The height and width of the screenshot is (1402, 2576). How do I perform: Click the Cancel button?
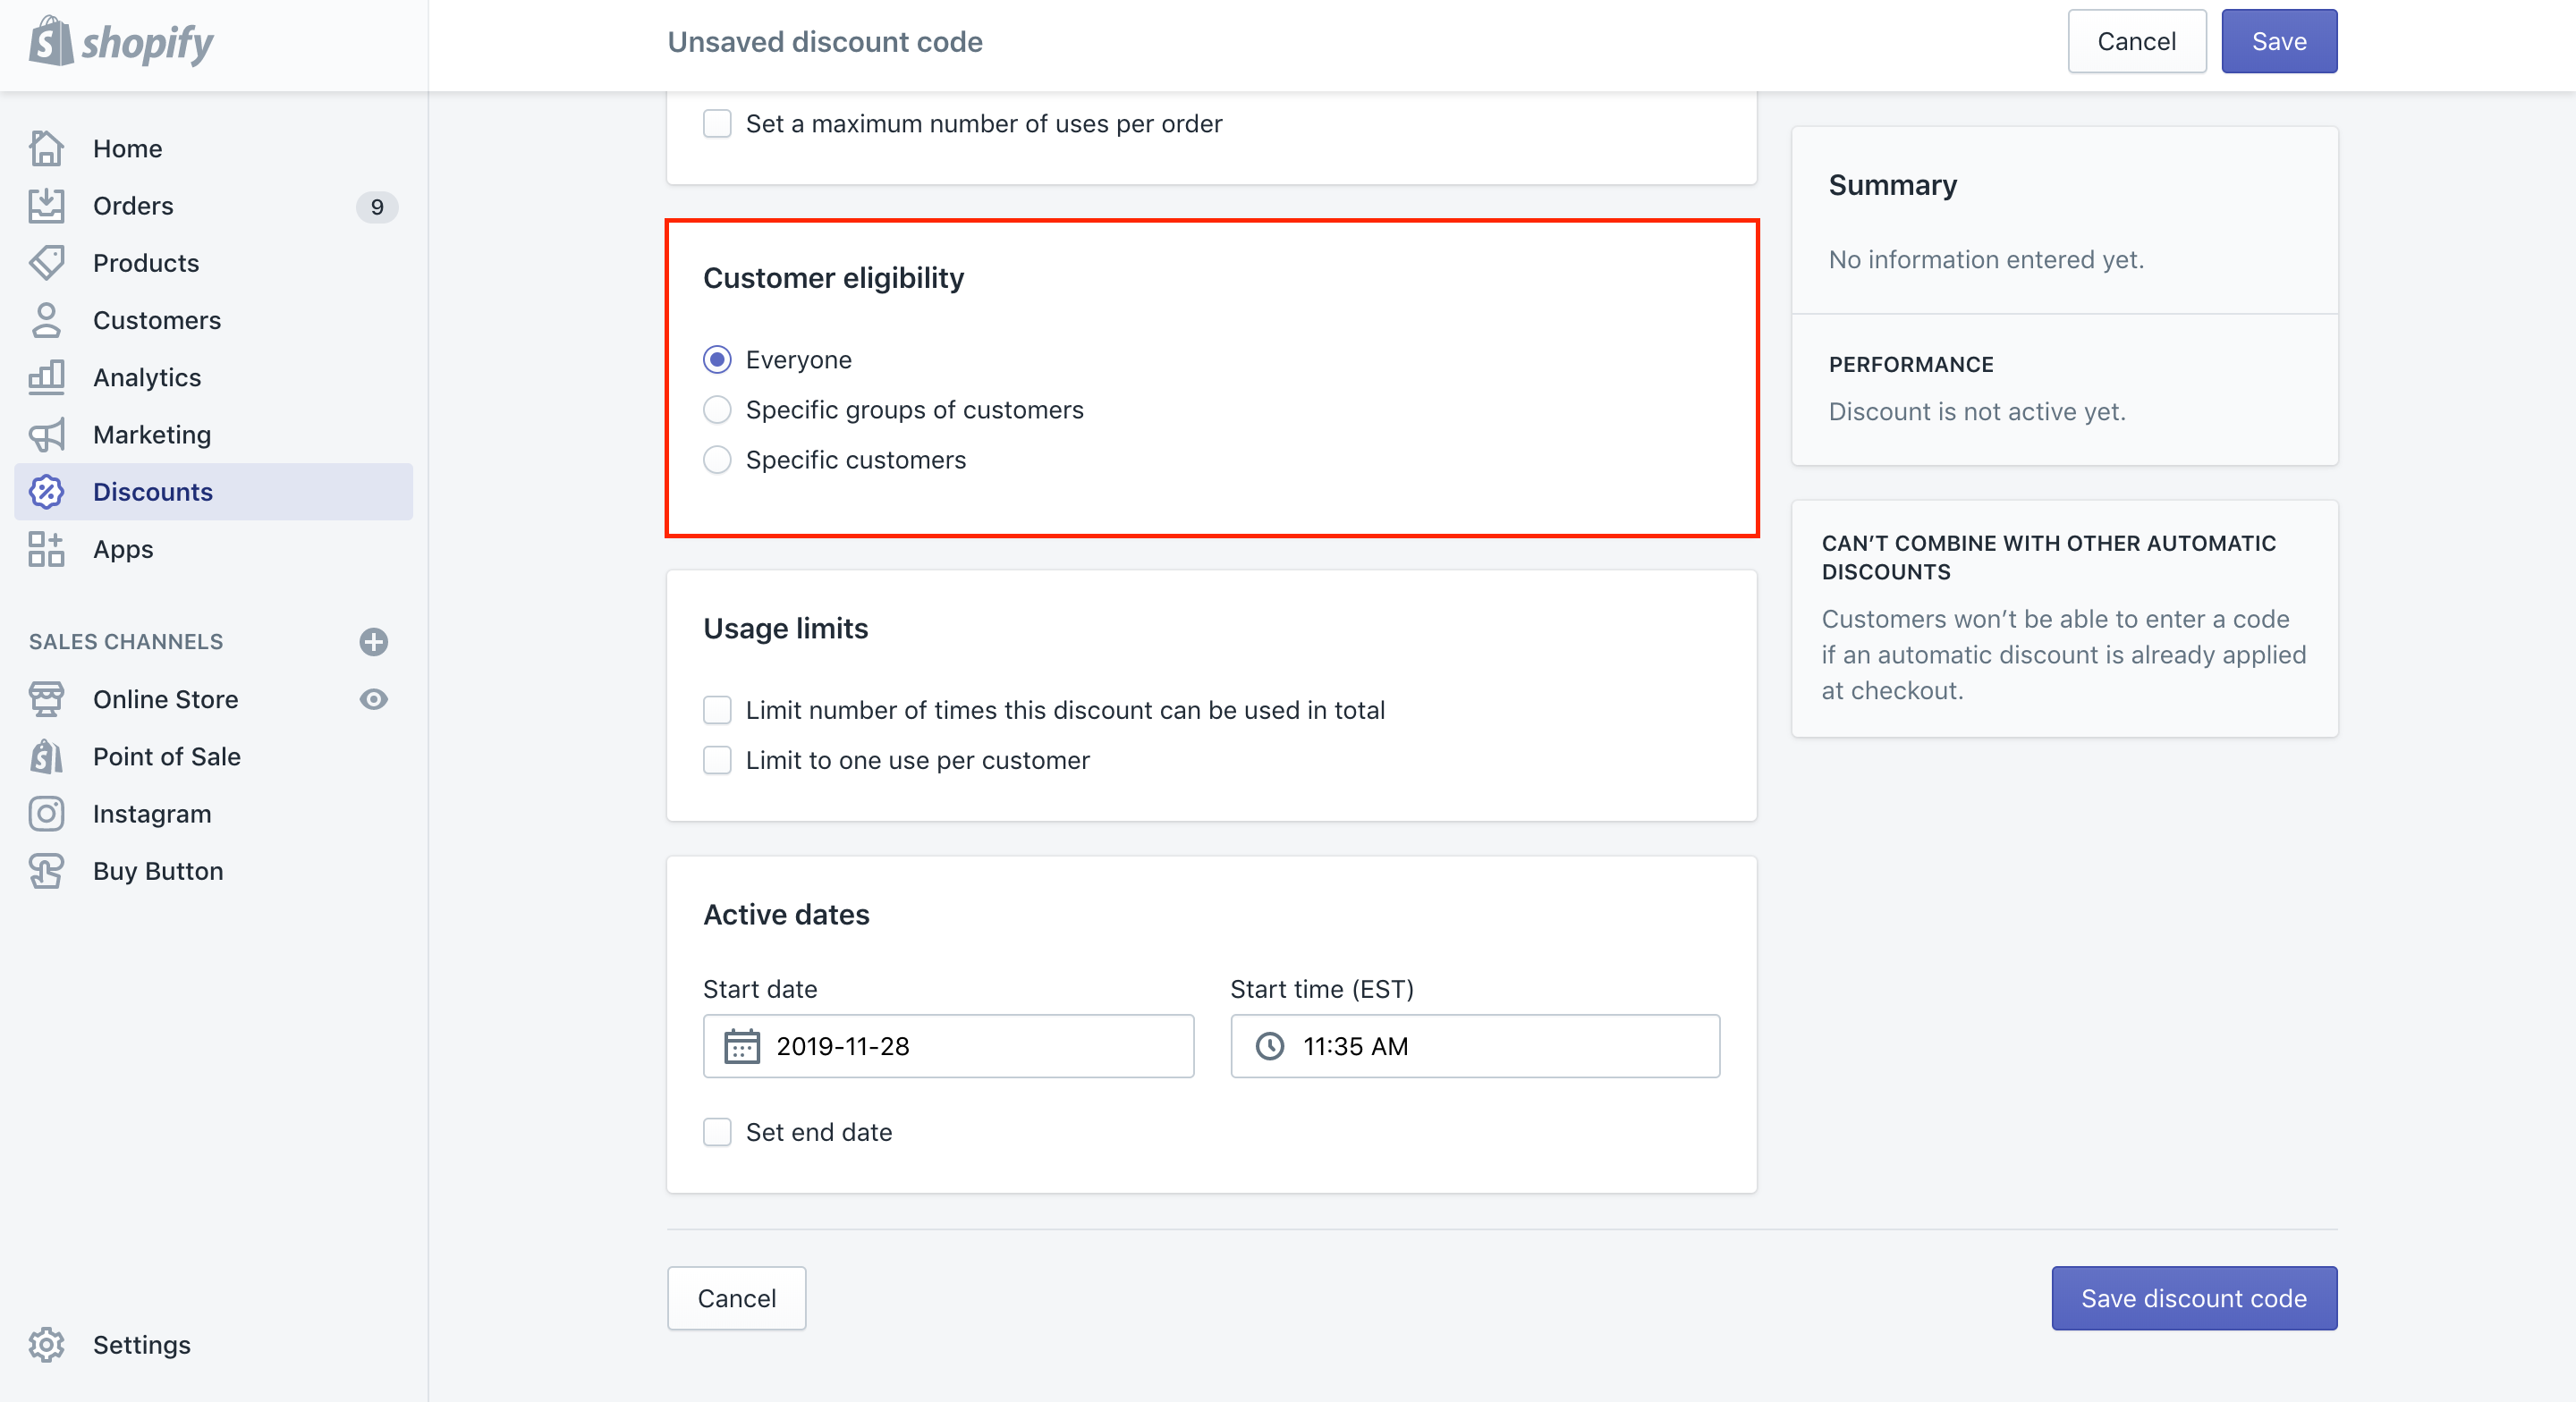[x=737, y=1298]
